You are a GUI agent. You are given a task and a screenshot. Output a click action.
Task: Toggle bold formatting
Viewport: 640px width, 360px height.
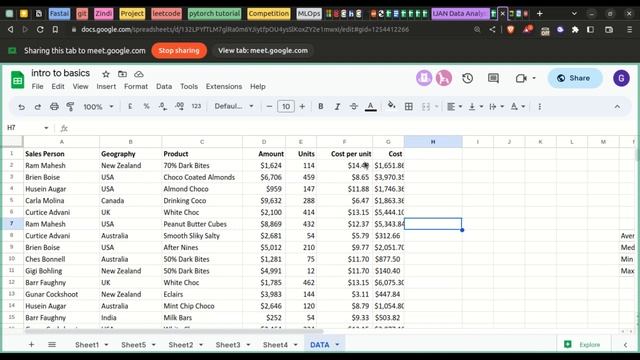[x=320, y=107]
